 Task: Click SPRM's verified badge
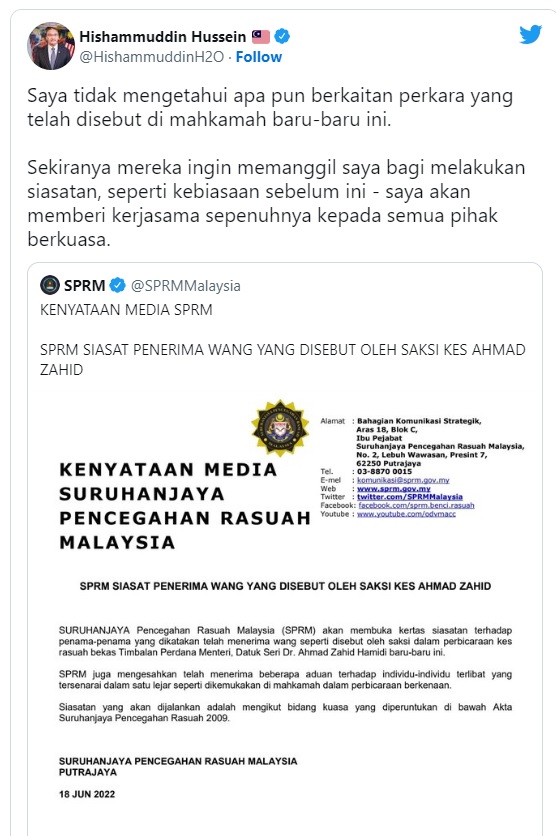click(117, 285)
